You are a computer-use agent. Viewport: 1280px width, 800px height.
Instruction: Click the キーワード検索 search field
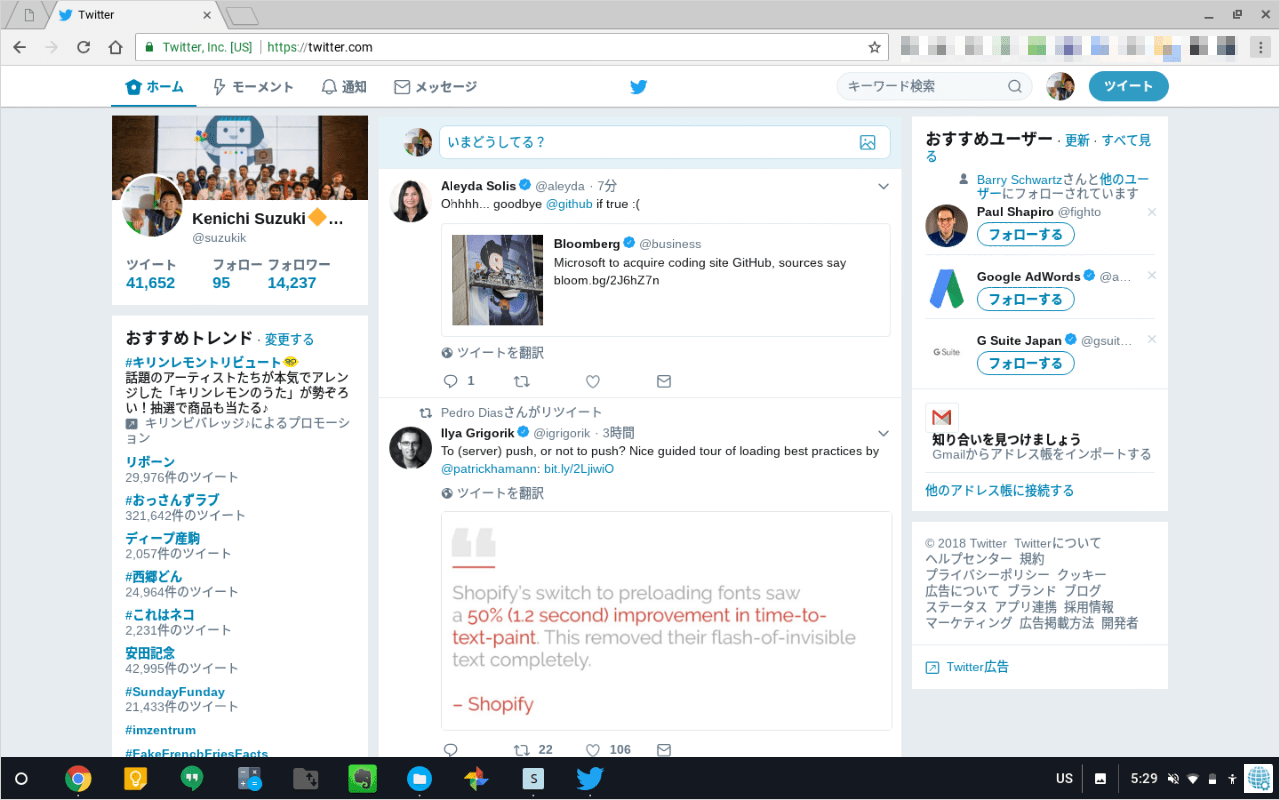[x=934, y=86]
